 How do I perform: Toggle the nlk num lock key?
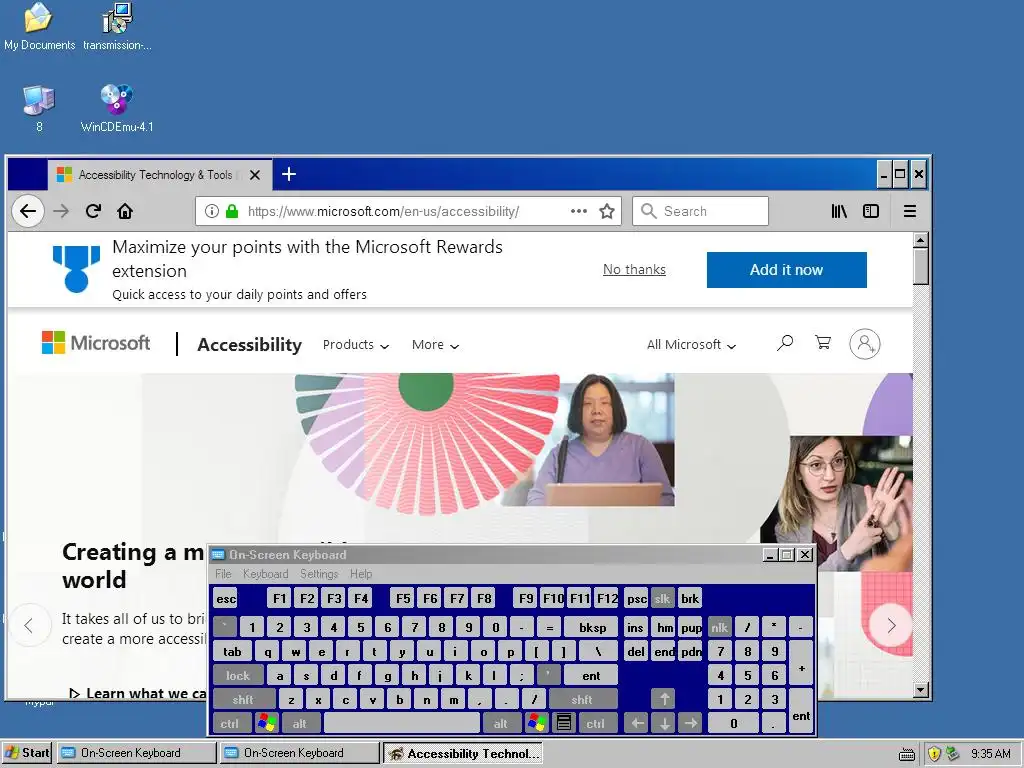(x=719, y=628)
